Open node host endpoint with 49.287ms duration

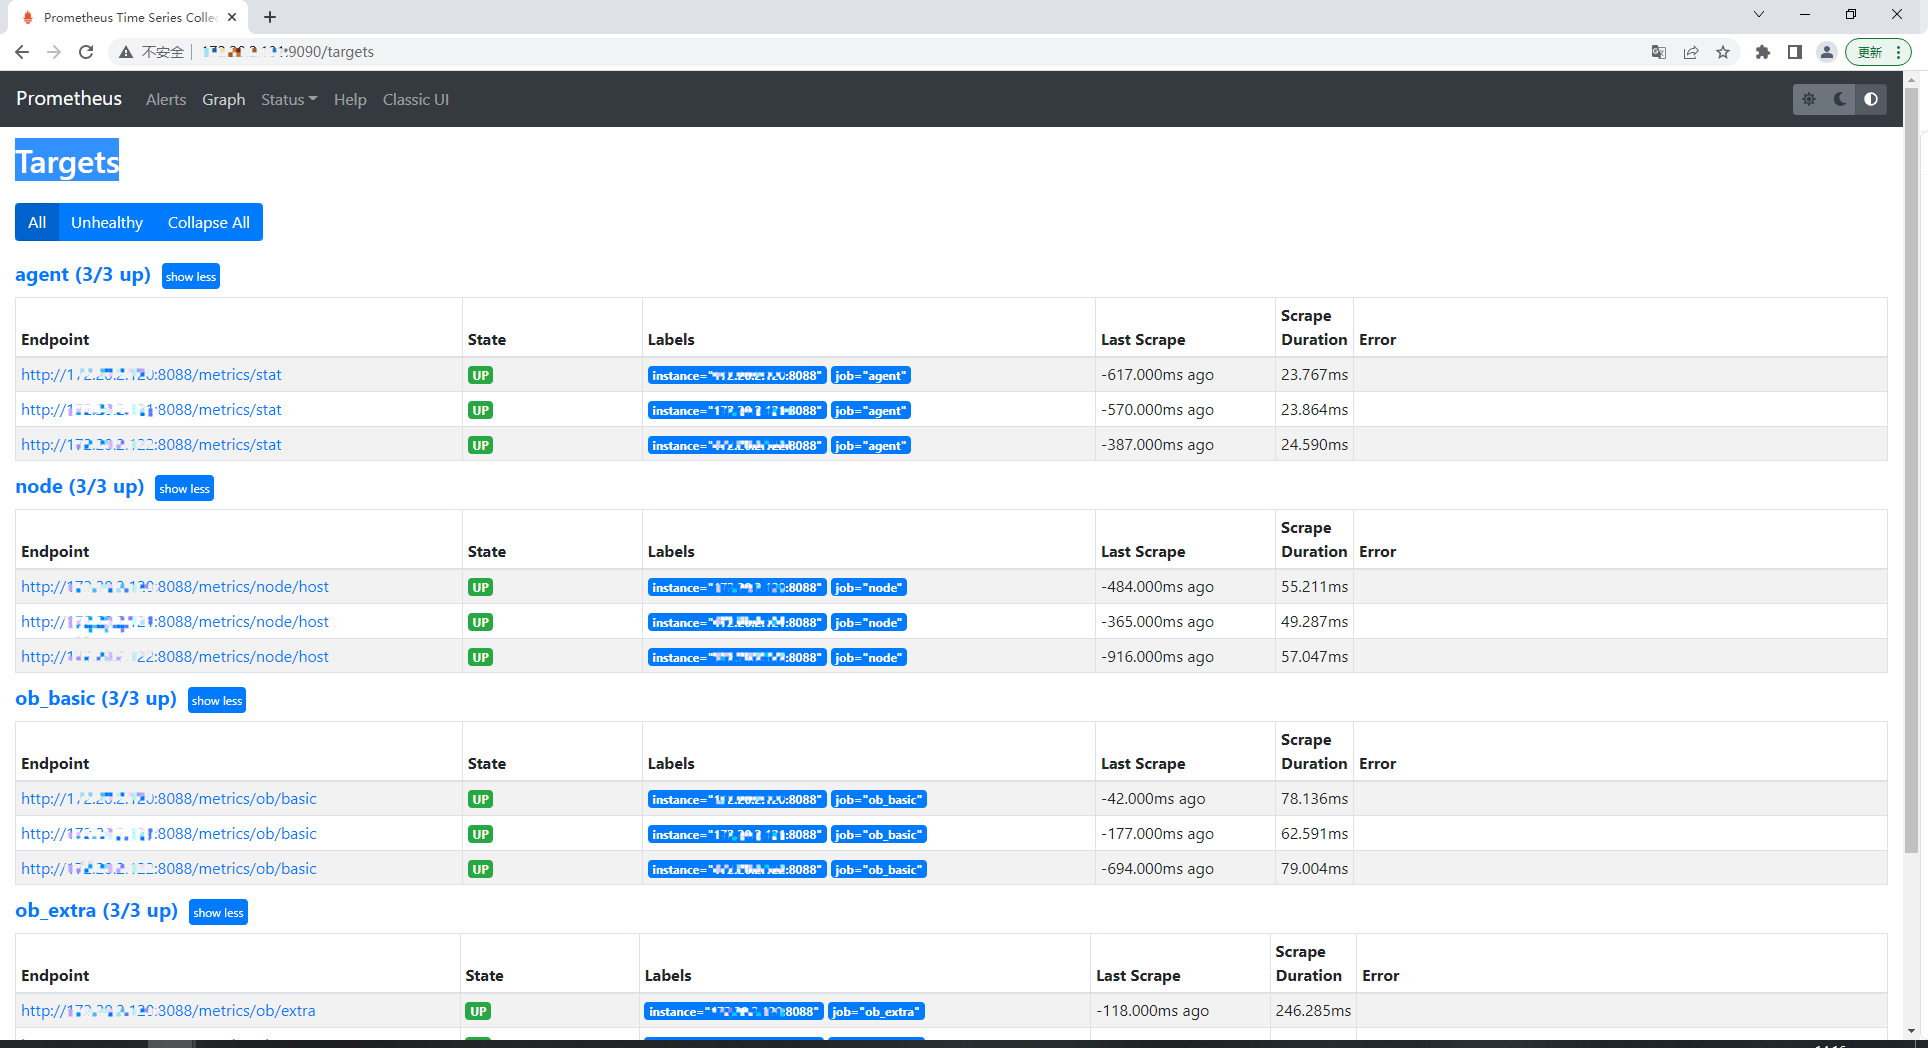pyautogui.click(x=175, y=622)
